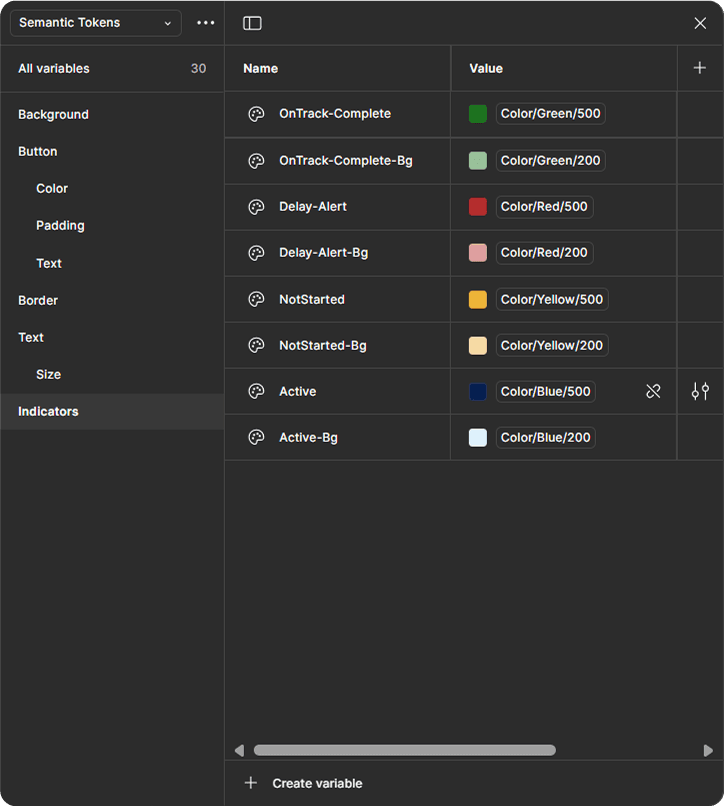Click the Color/Green/500 alias chip

pos(551,114)
